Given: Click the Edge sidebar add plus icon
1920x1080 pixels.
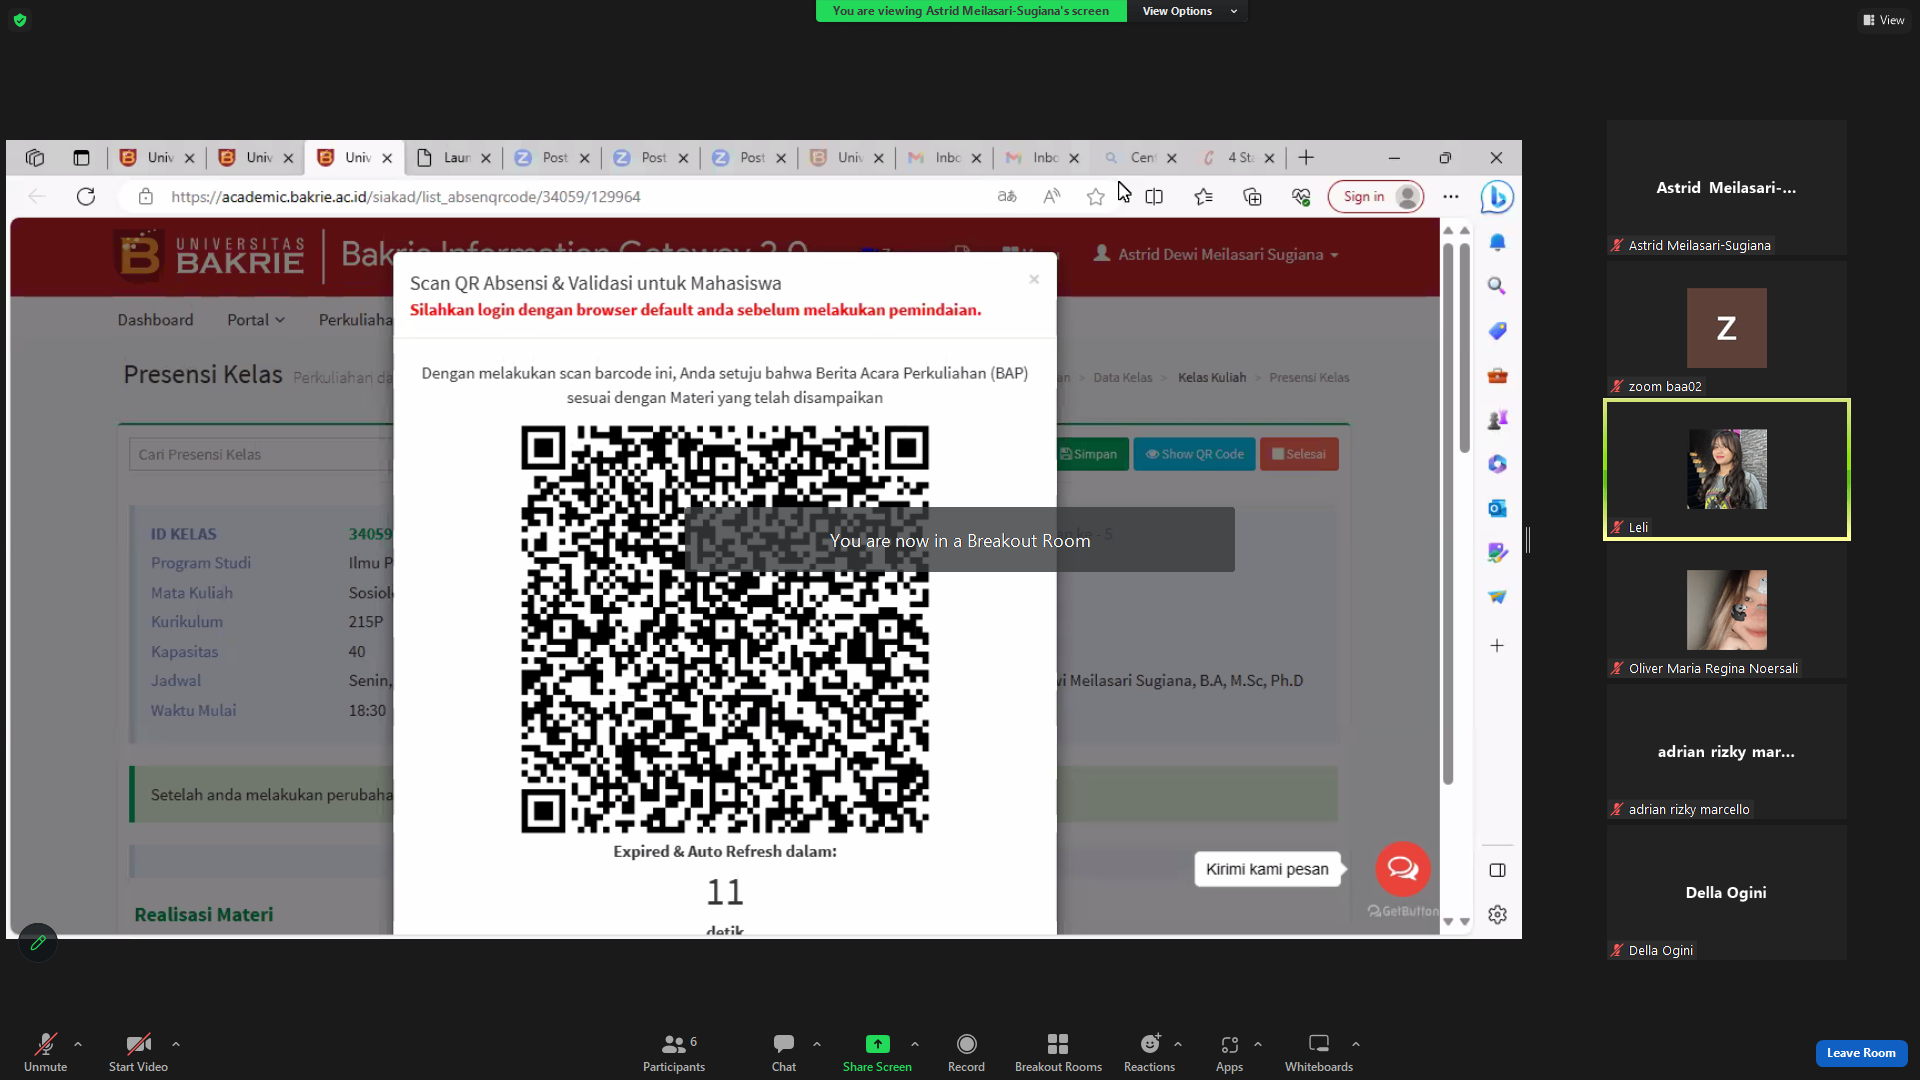Looking at the screenshot, I should coord(1497,646).
